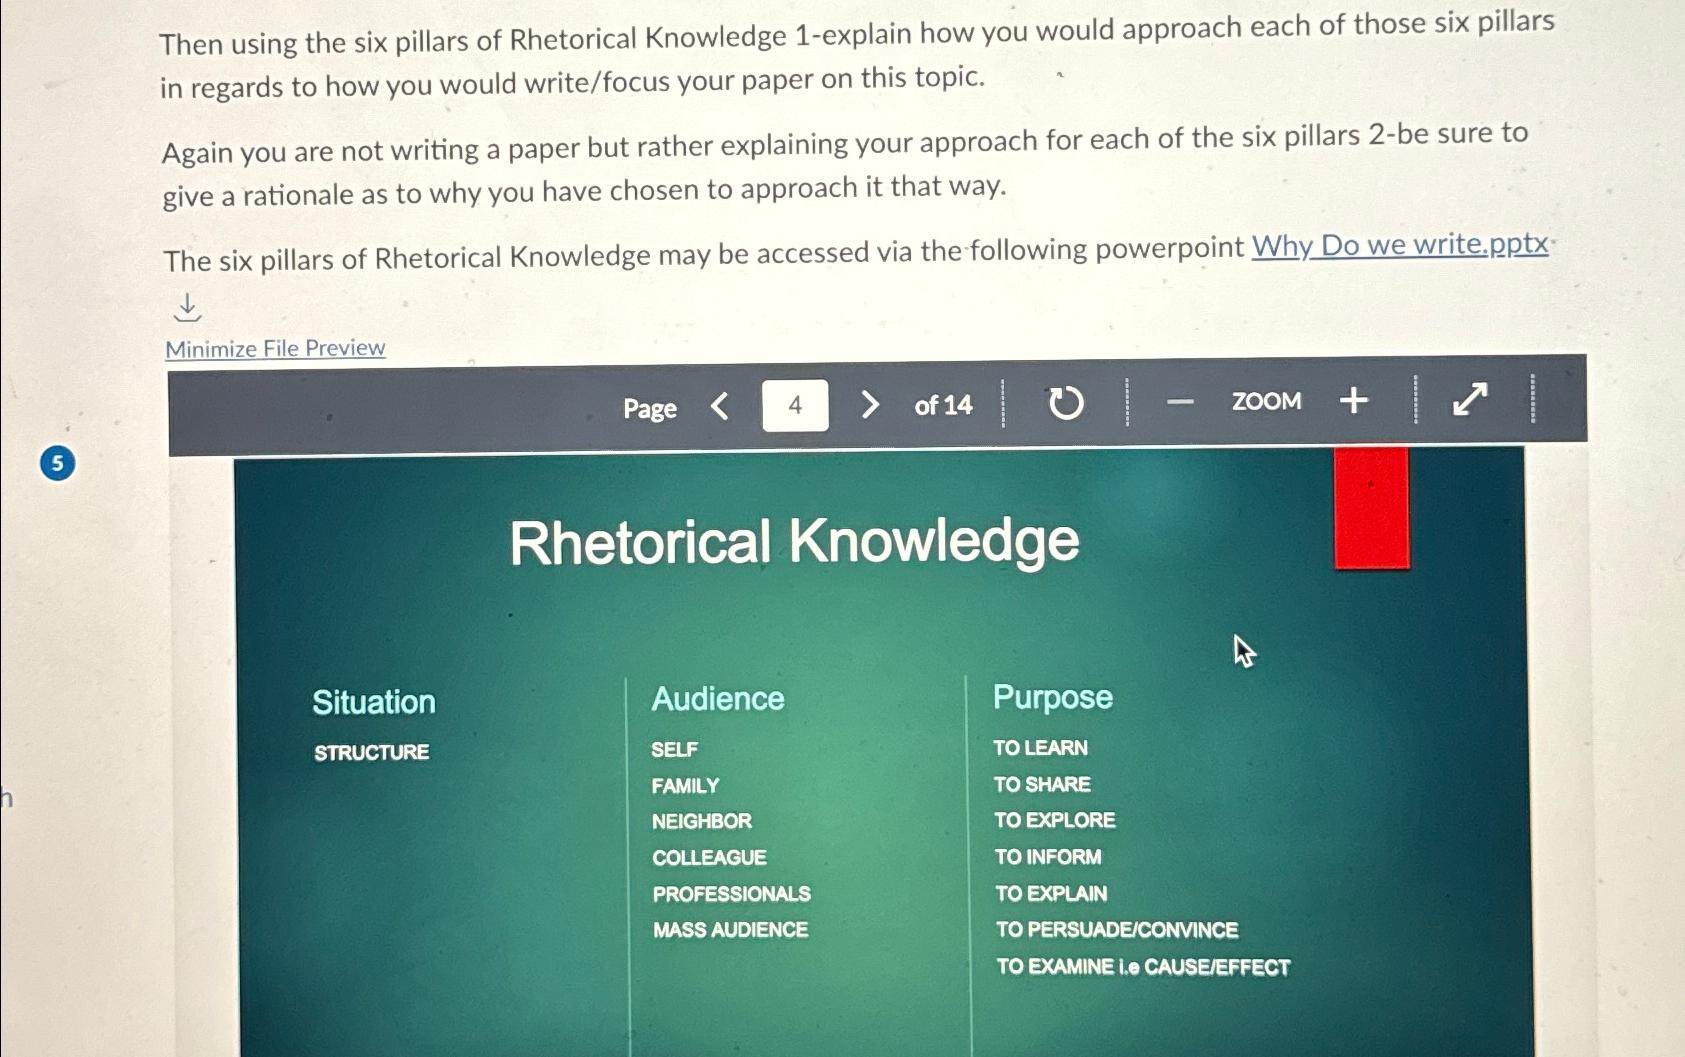The image size is (1685, 1057).
Task: Zoom out of the slide preview
Action: (1181, 401)
